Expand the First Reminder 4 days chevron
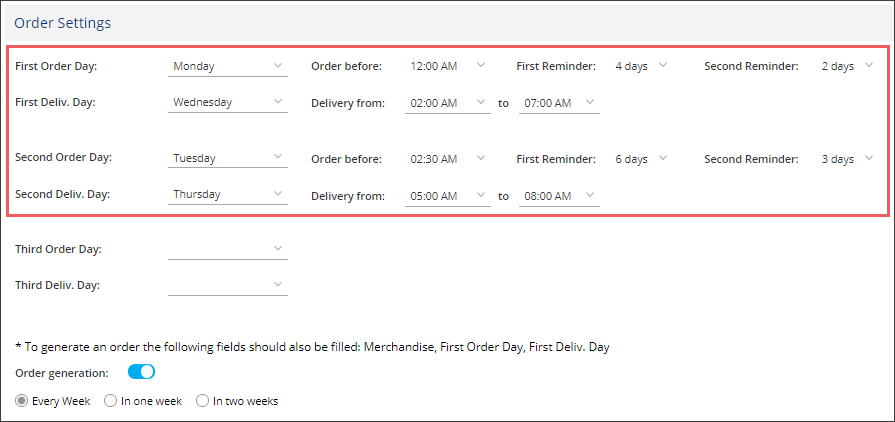Viewport: 895px width, 422px height. point(662,65)
